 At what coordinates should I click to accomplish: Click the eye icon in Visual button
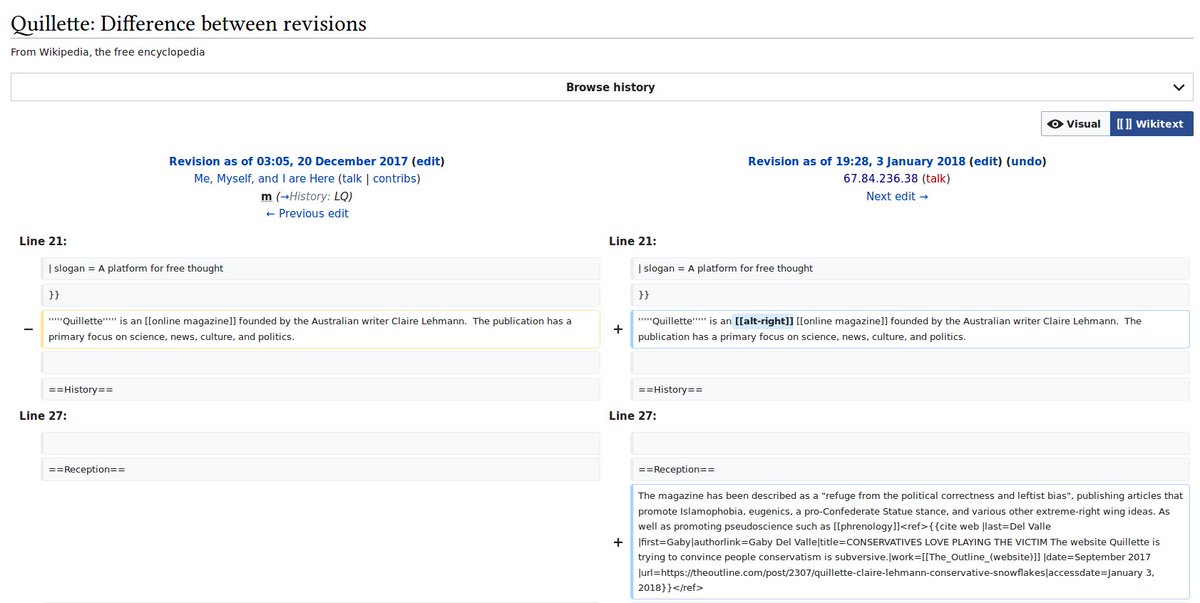[1055, 124]
